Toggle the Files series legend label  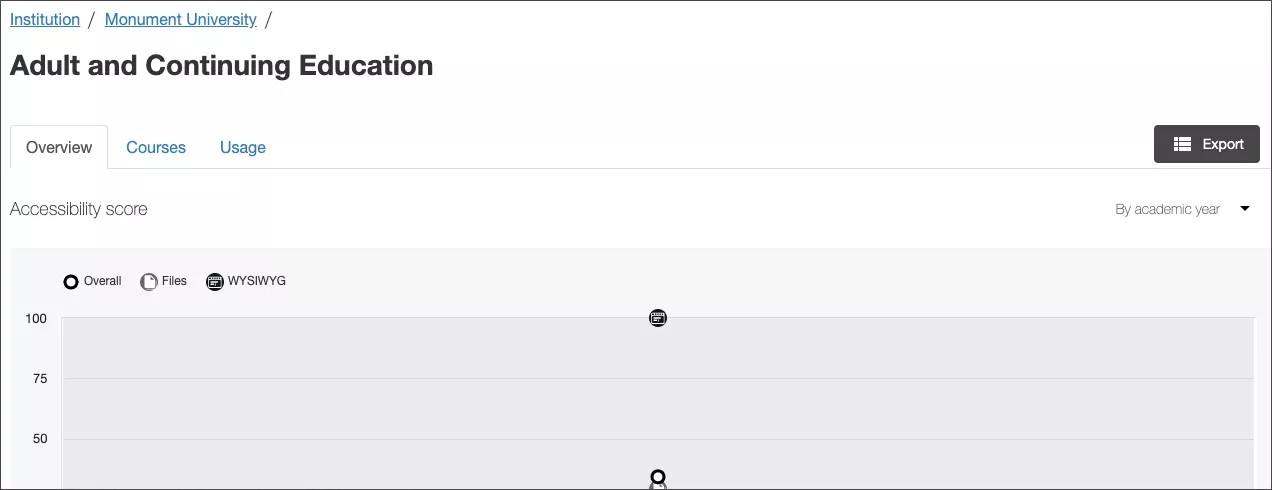pyautogui.click(x=174, y=281)
